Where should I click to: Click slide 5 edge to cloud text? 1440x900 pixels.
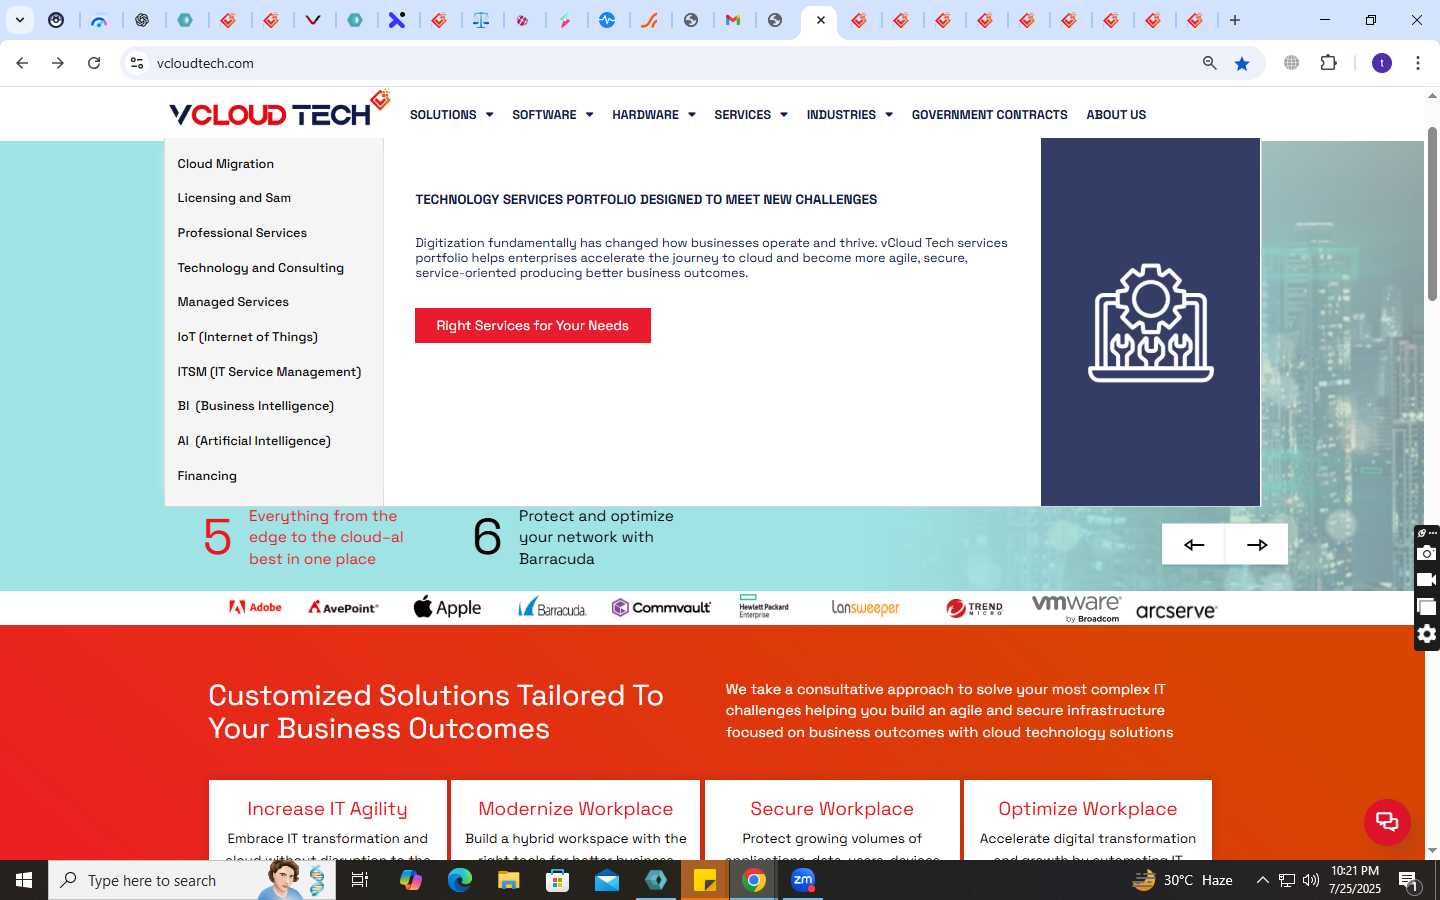point(326,537)
